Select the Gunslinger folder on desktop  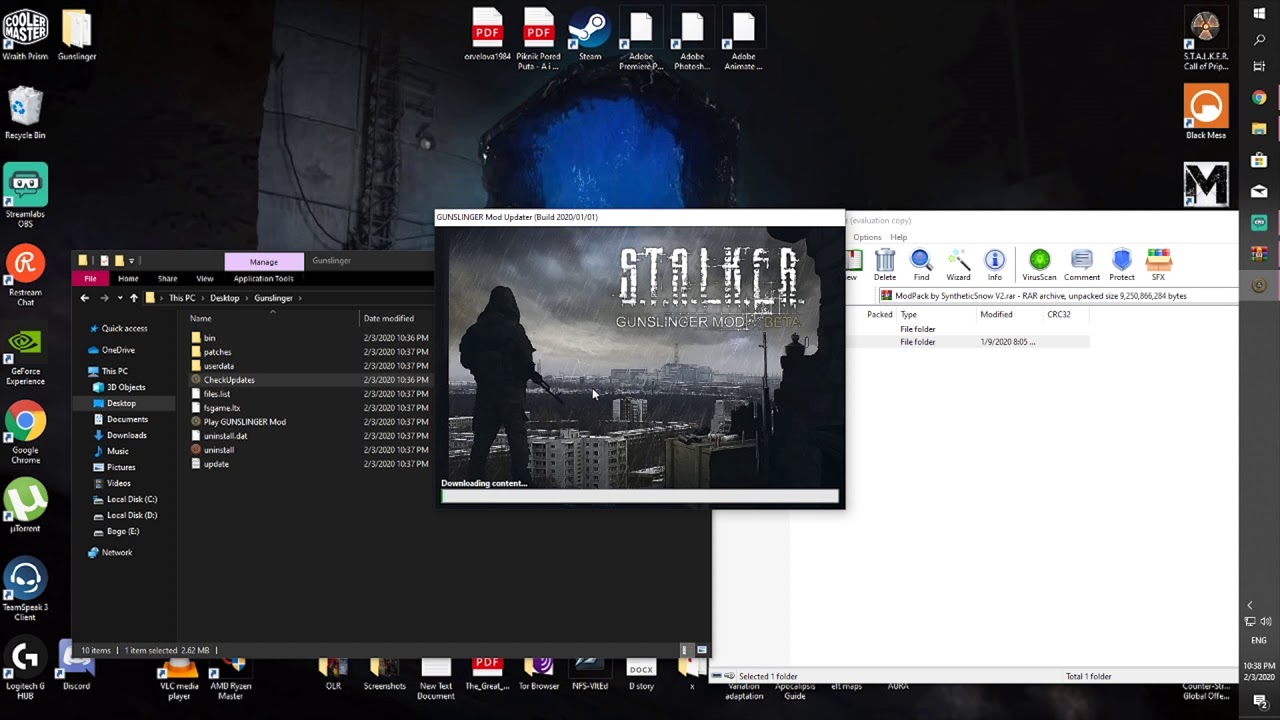click(77, 36)
